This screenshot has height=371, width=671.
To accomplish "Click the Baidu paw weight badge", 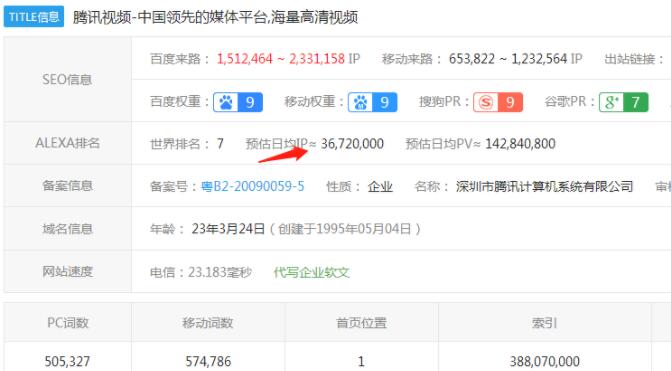I will tap(238, 102).
